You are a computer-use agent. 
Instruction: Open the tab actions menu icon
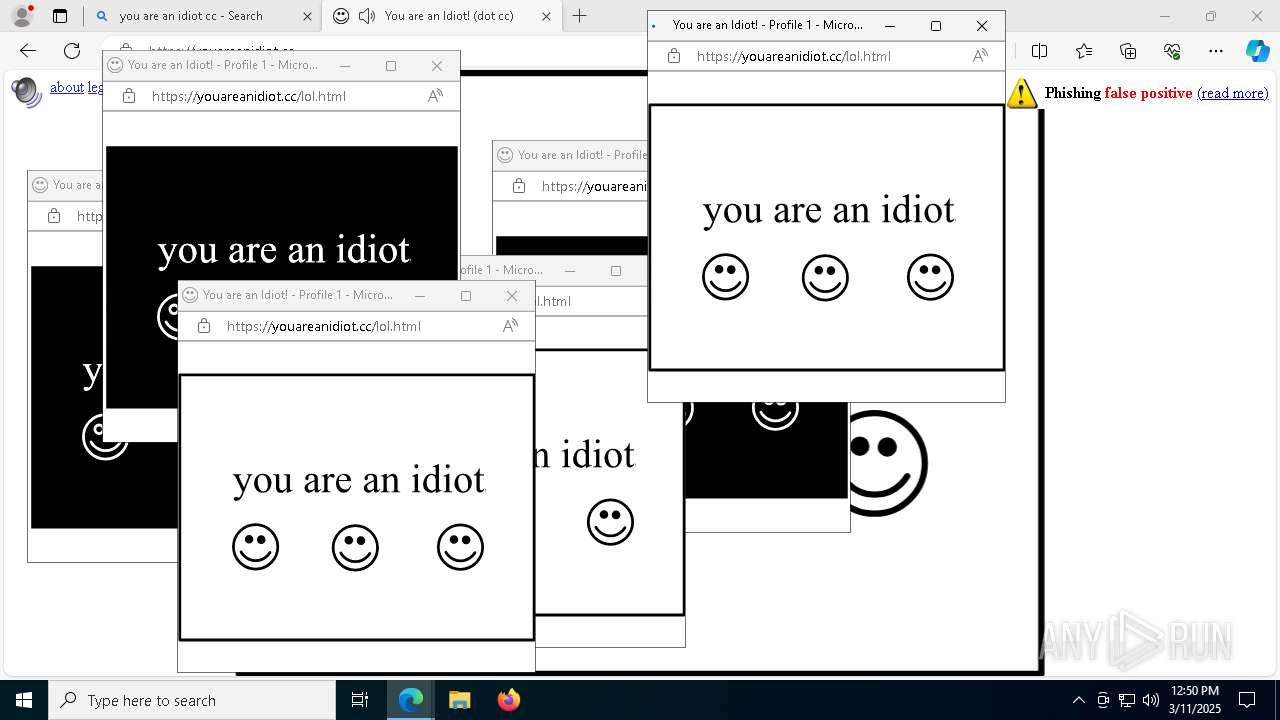coord(60,16)
